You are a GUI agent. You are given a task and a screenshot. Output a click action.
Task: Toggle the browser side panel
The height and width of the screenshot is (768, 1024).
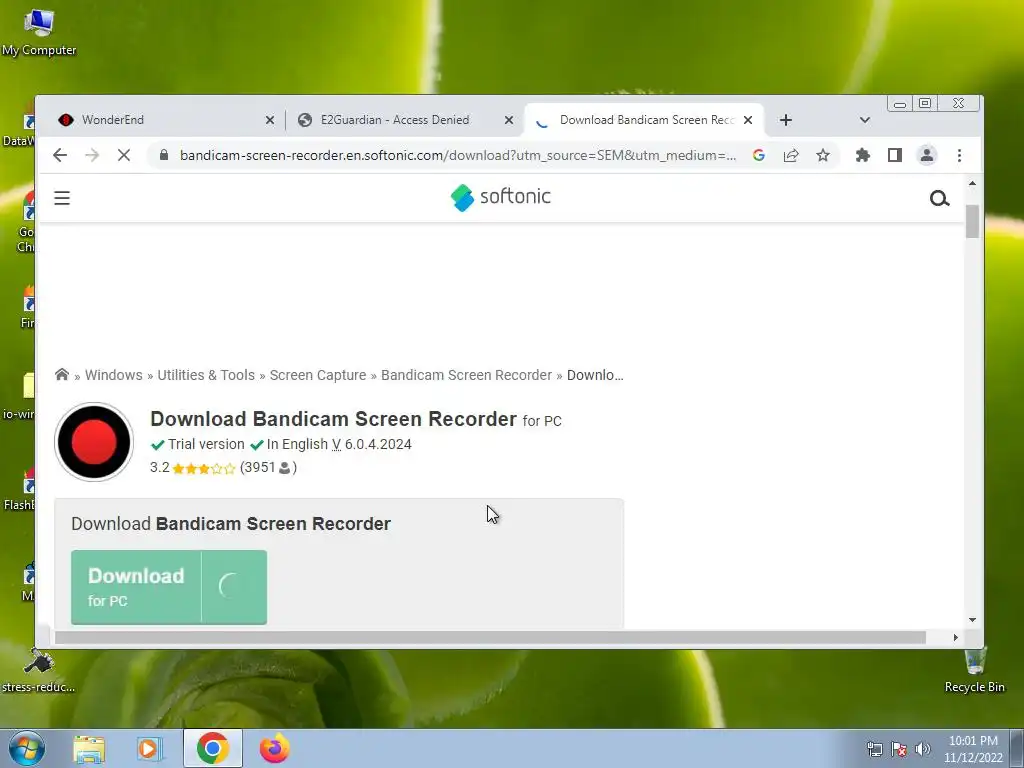point(895,155)
